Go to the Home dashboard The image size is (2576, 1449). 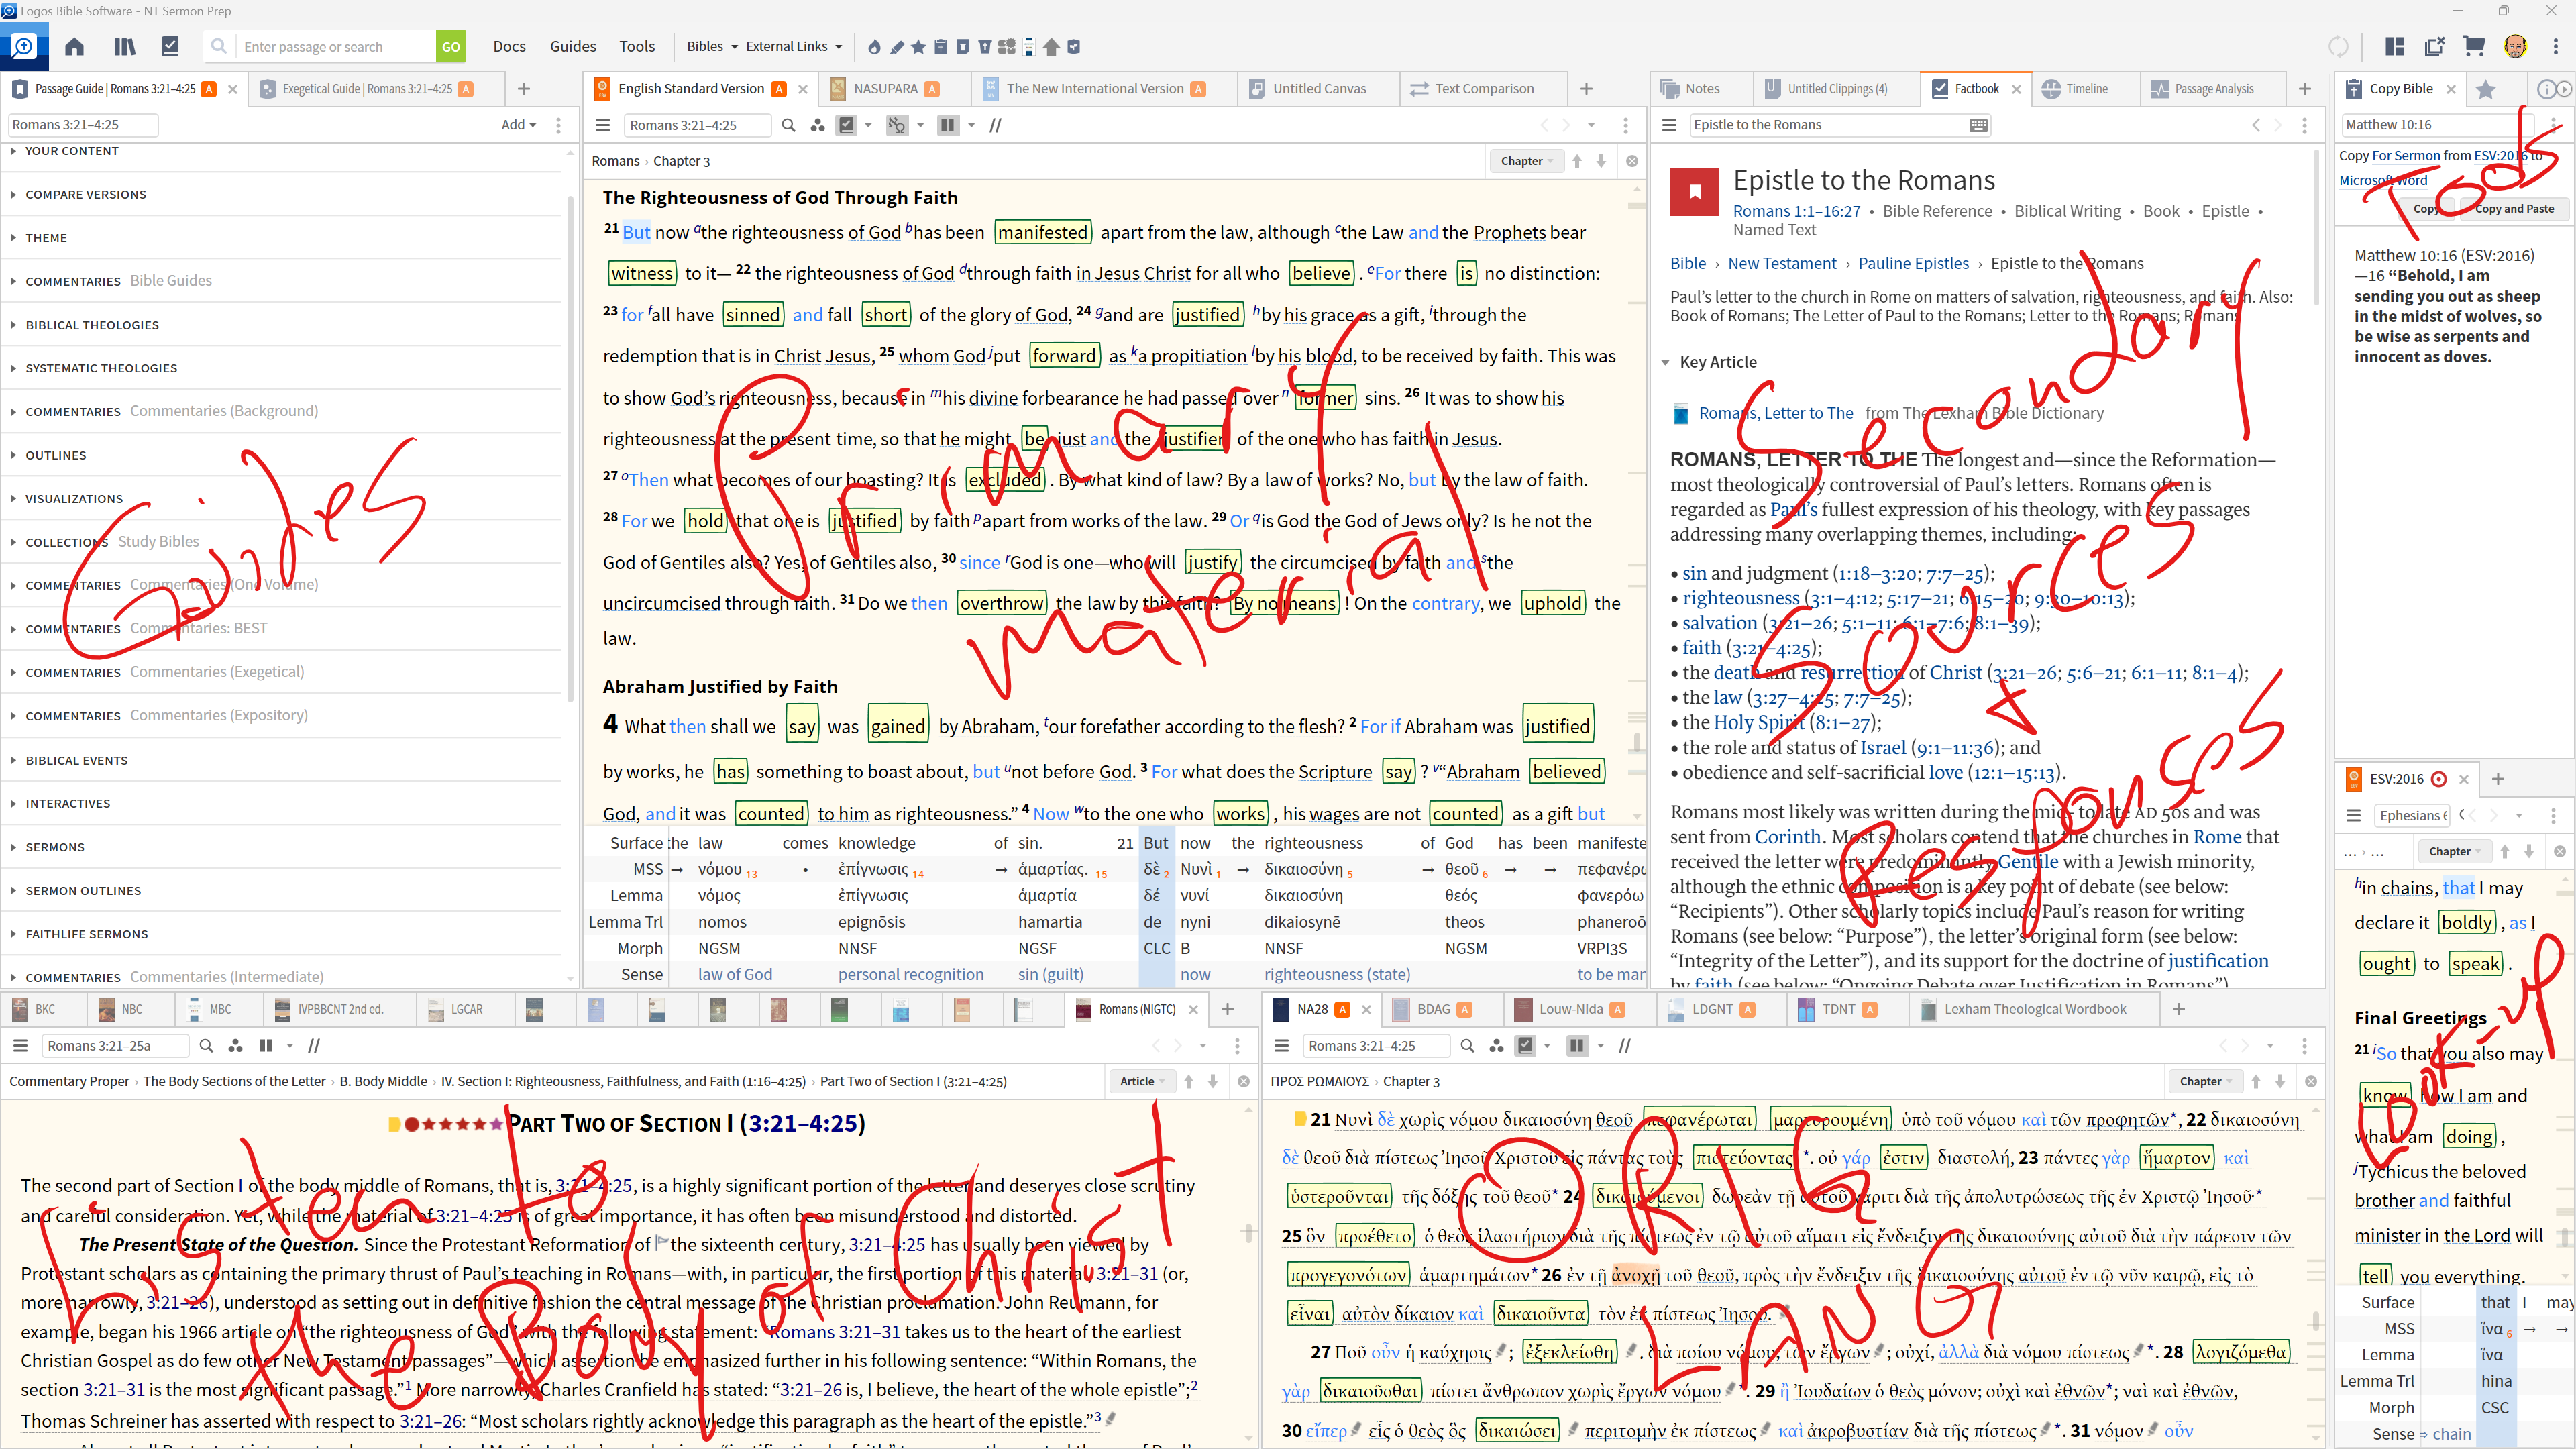tap(74, 46)
